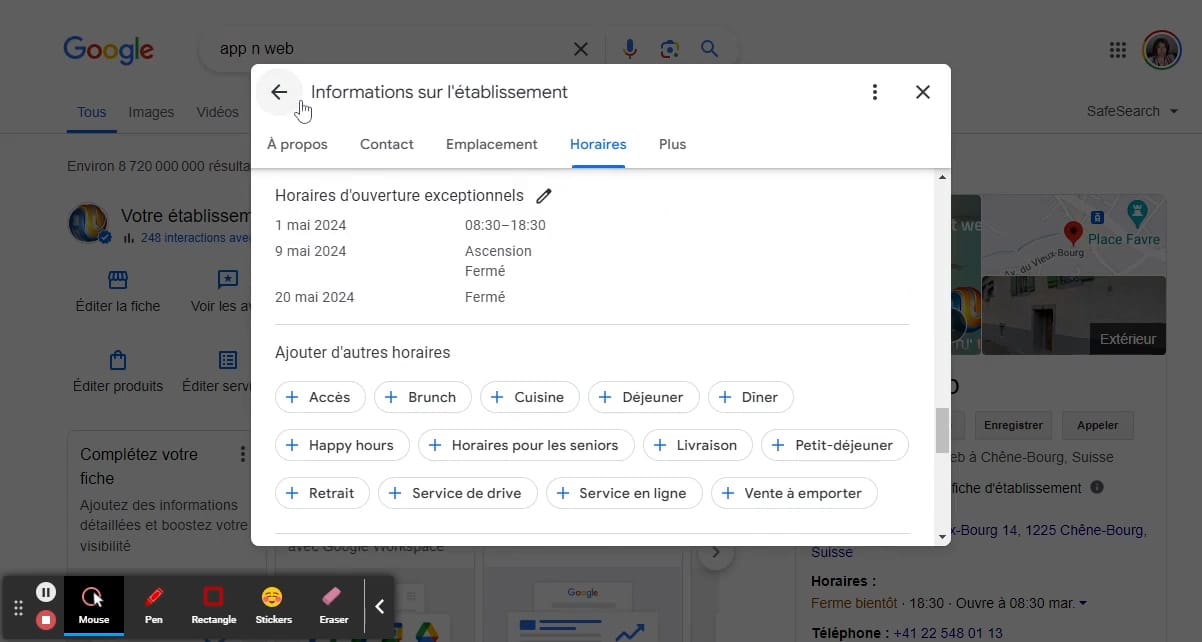Select the Pen annotation tool

pyautogui.click(x=153, y=605)
